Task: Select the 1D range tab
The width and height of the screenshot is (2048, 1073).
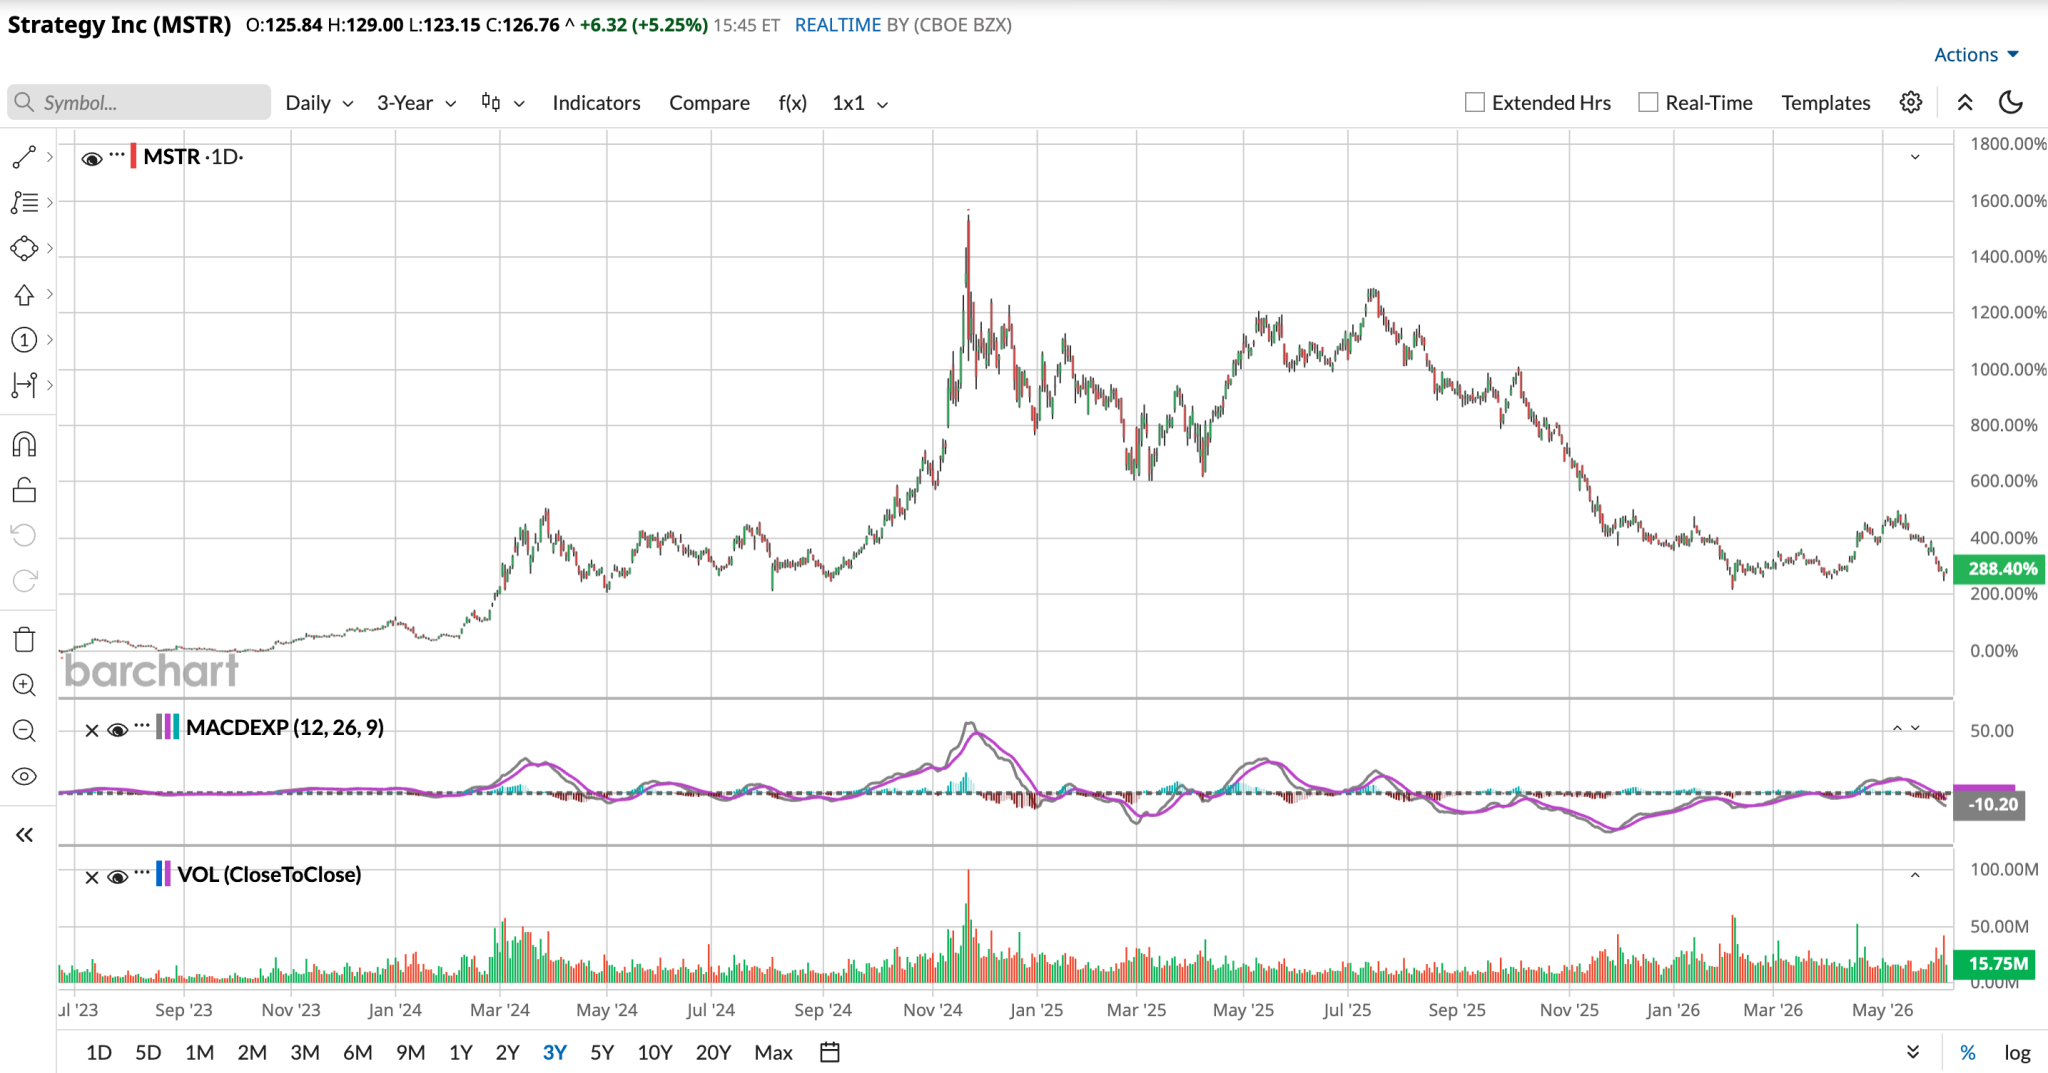Action: click(98, 1052)
